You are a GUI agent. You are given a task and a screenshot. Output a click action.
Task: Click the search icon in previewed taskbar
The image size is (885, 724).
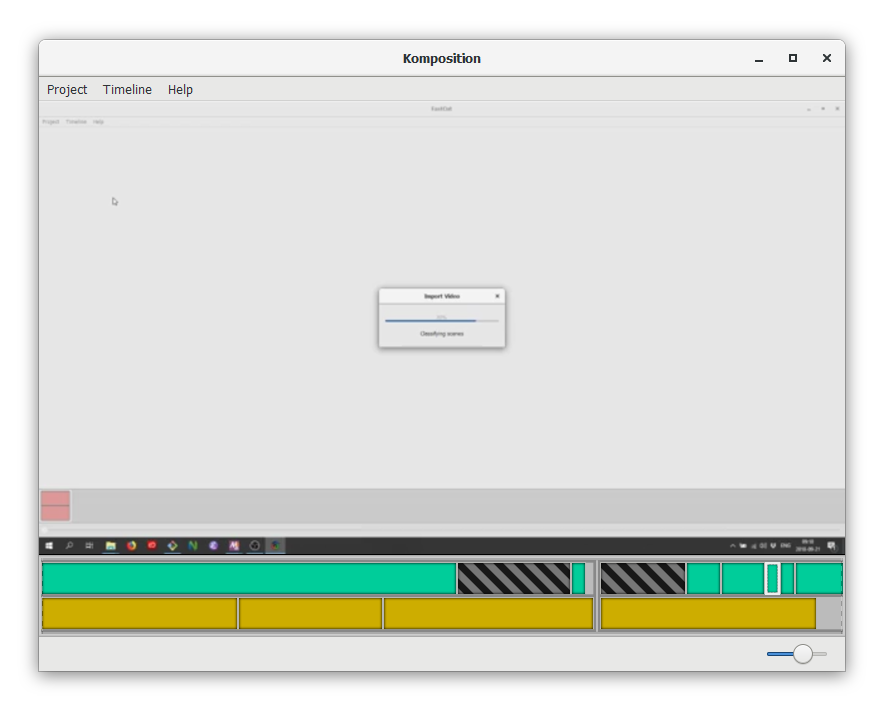point(69,546)
